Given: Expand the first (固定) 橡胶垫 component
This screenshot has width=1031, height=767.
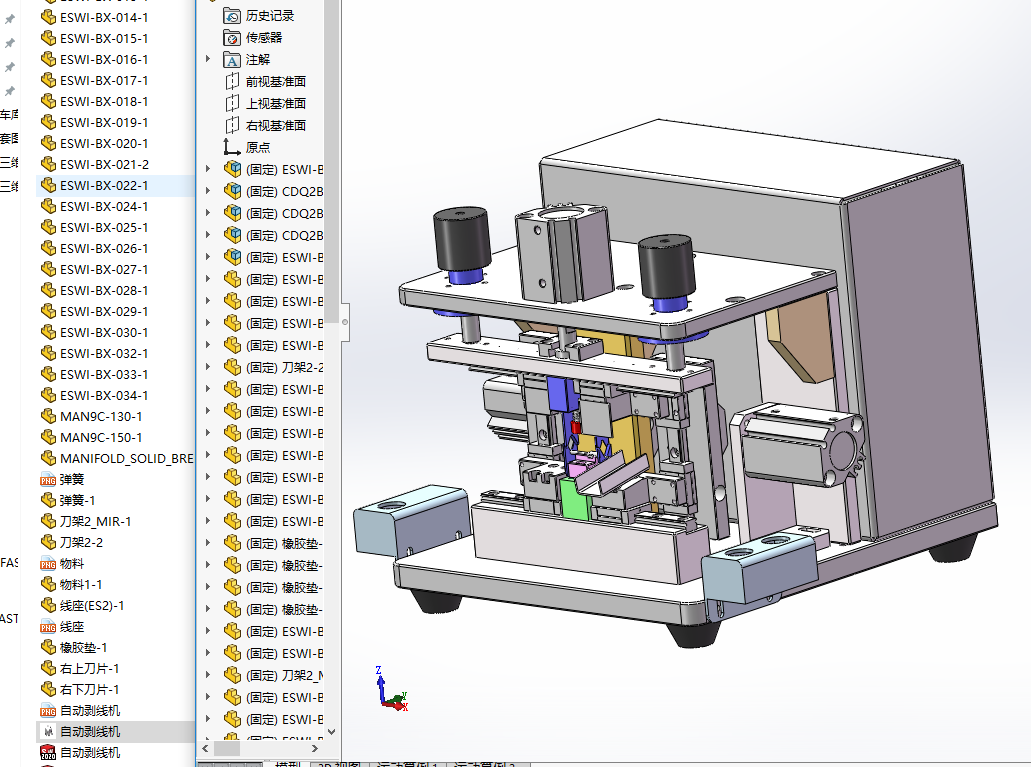Looking at the screenshot, I should pyautogui.click(x=208, y=543).
